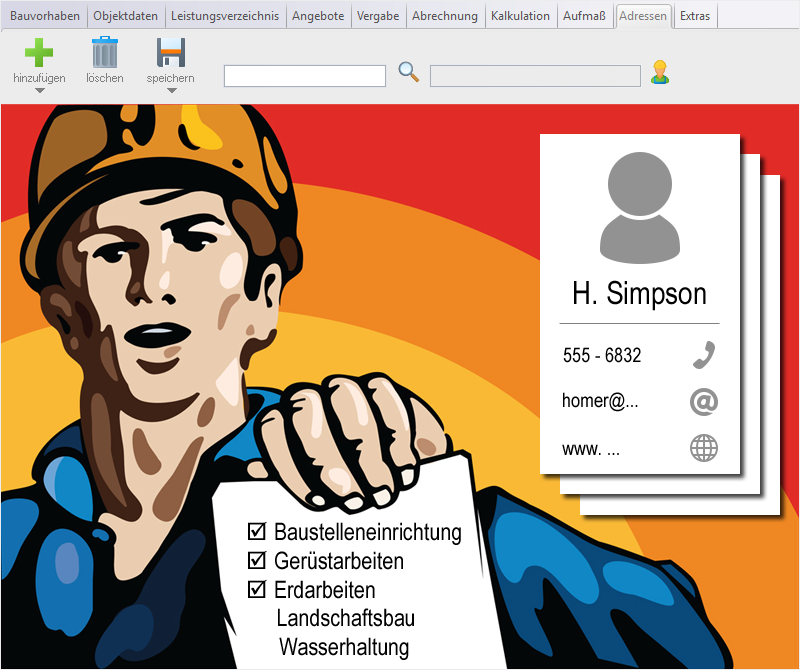Toggle the Gerüstarbeiten checkbox
This screenshot has height=670, width=800.
pos(256,560)
